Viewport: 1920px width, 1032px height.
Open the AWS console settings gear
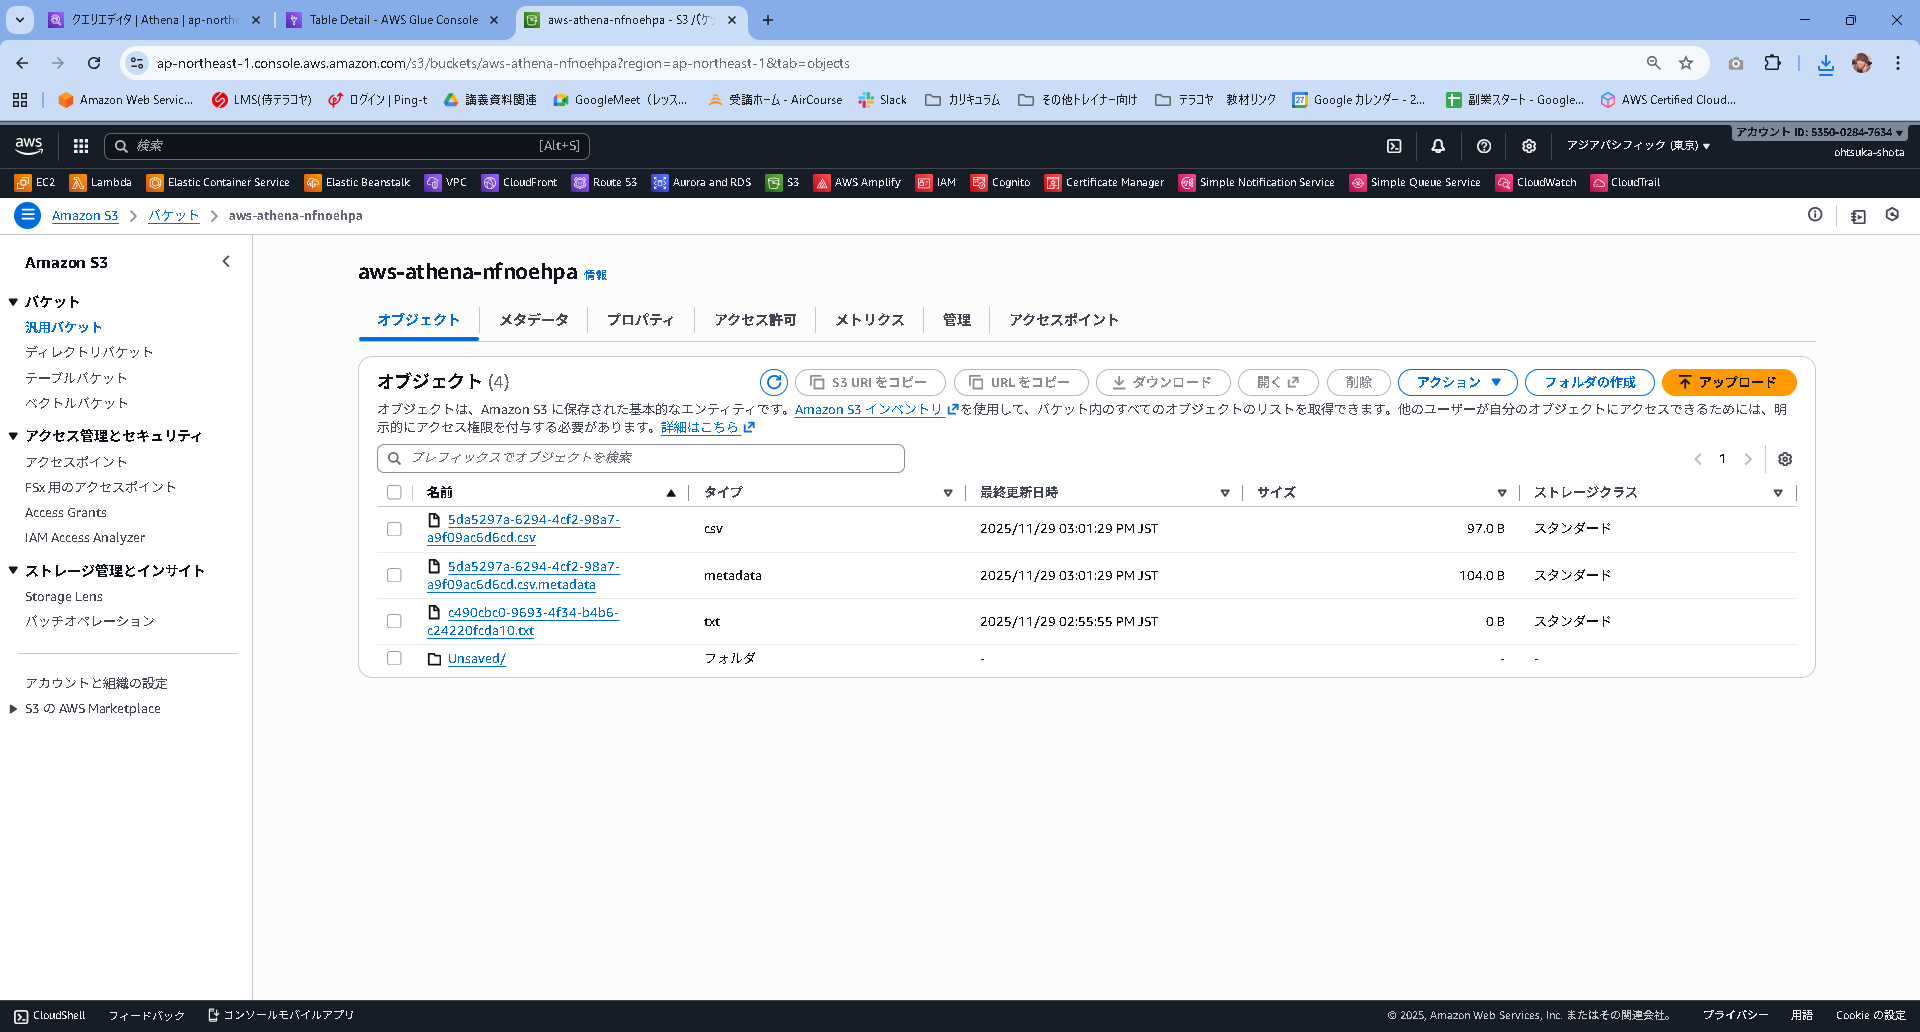tap(1529, 146)
